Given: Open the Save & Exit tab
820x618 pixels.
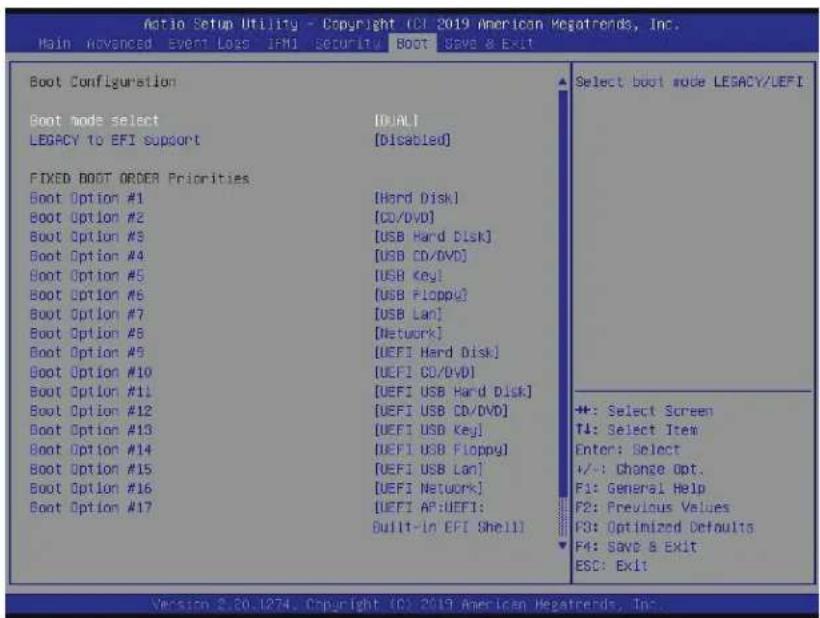Looking at the screenshot, I should point(488,43).
